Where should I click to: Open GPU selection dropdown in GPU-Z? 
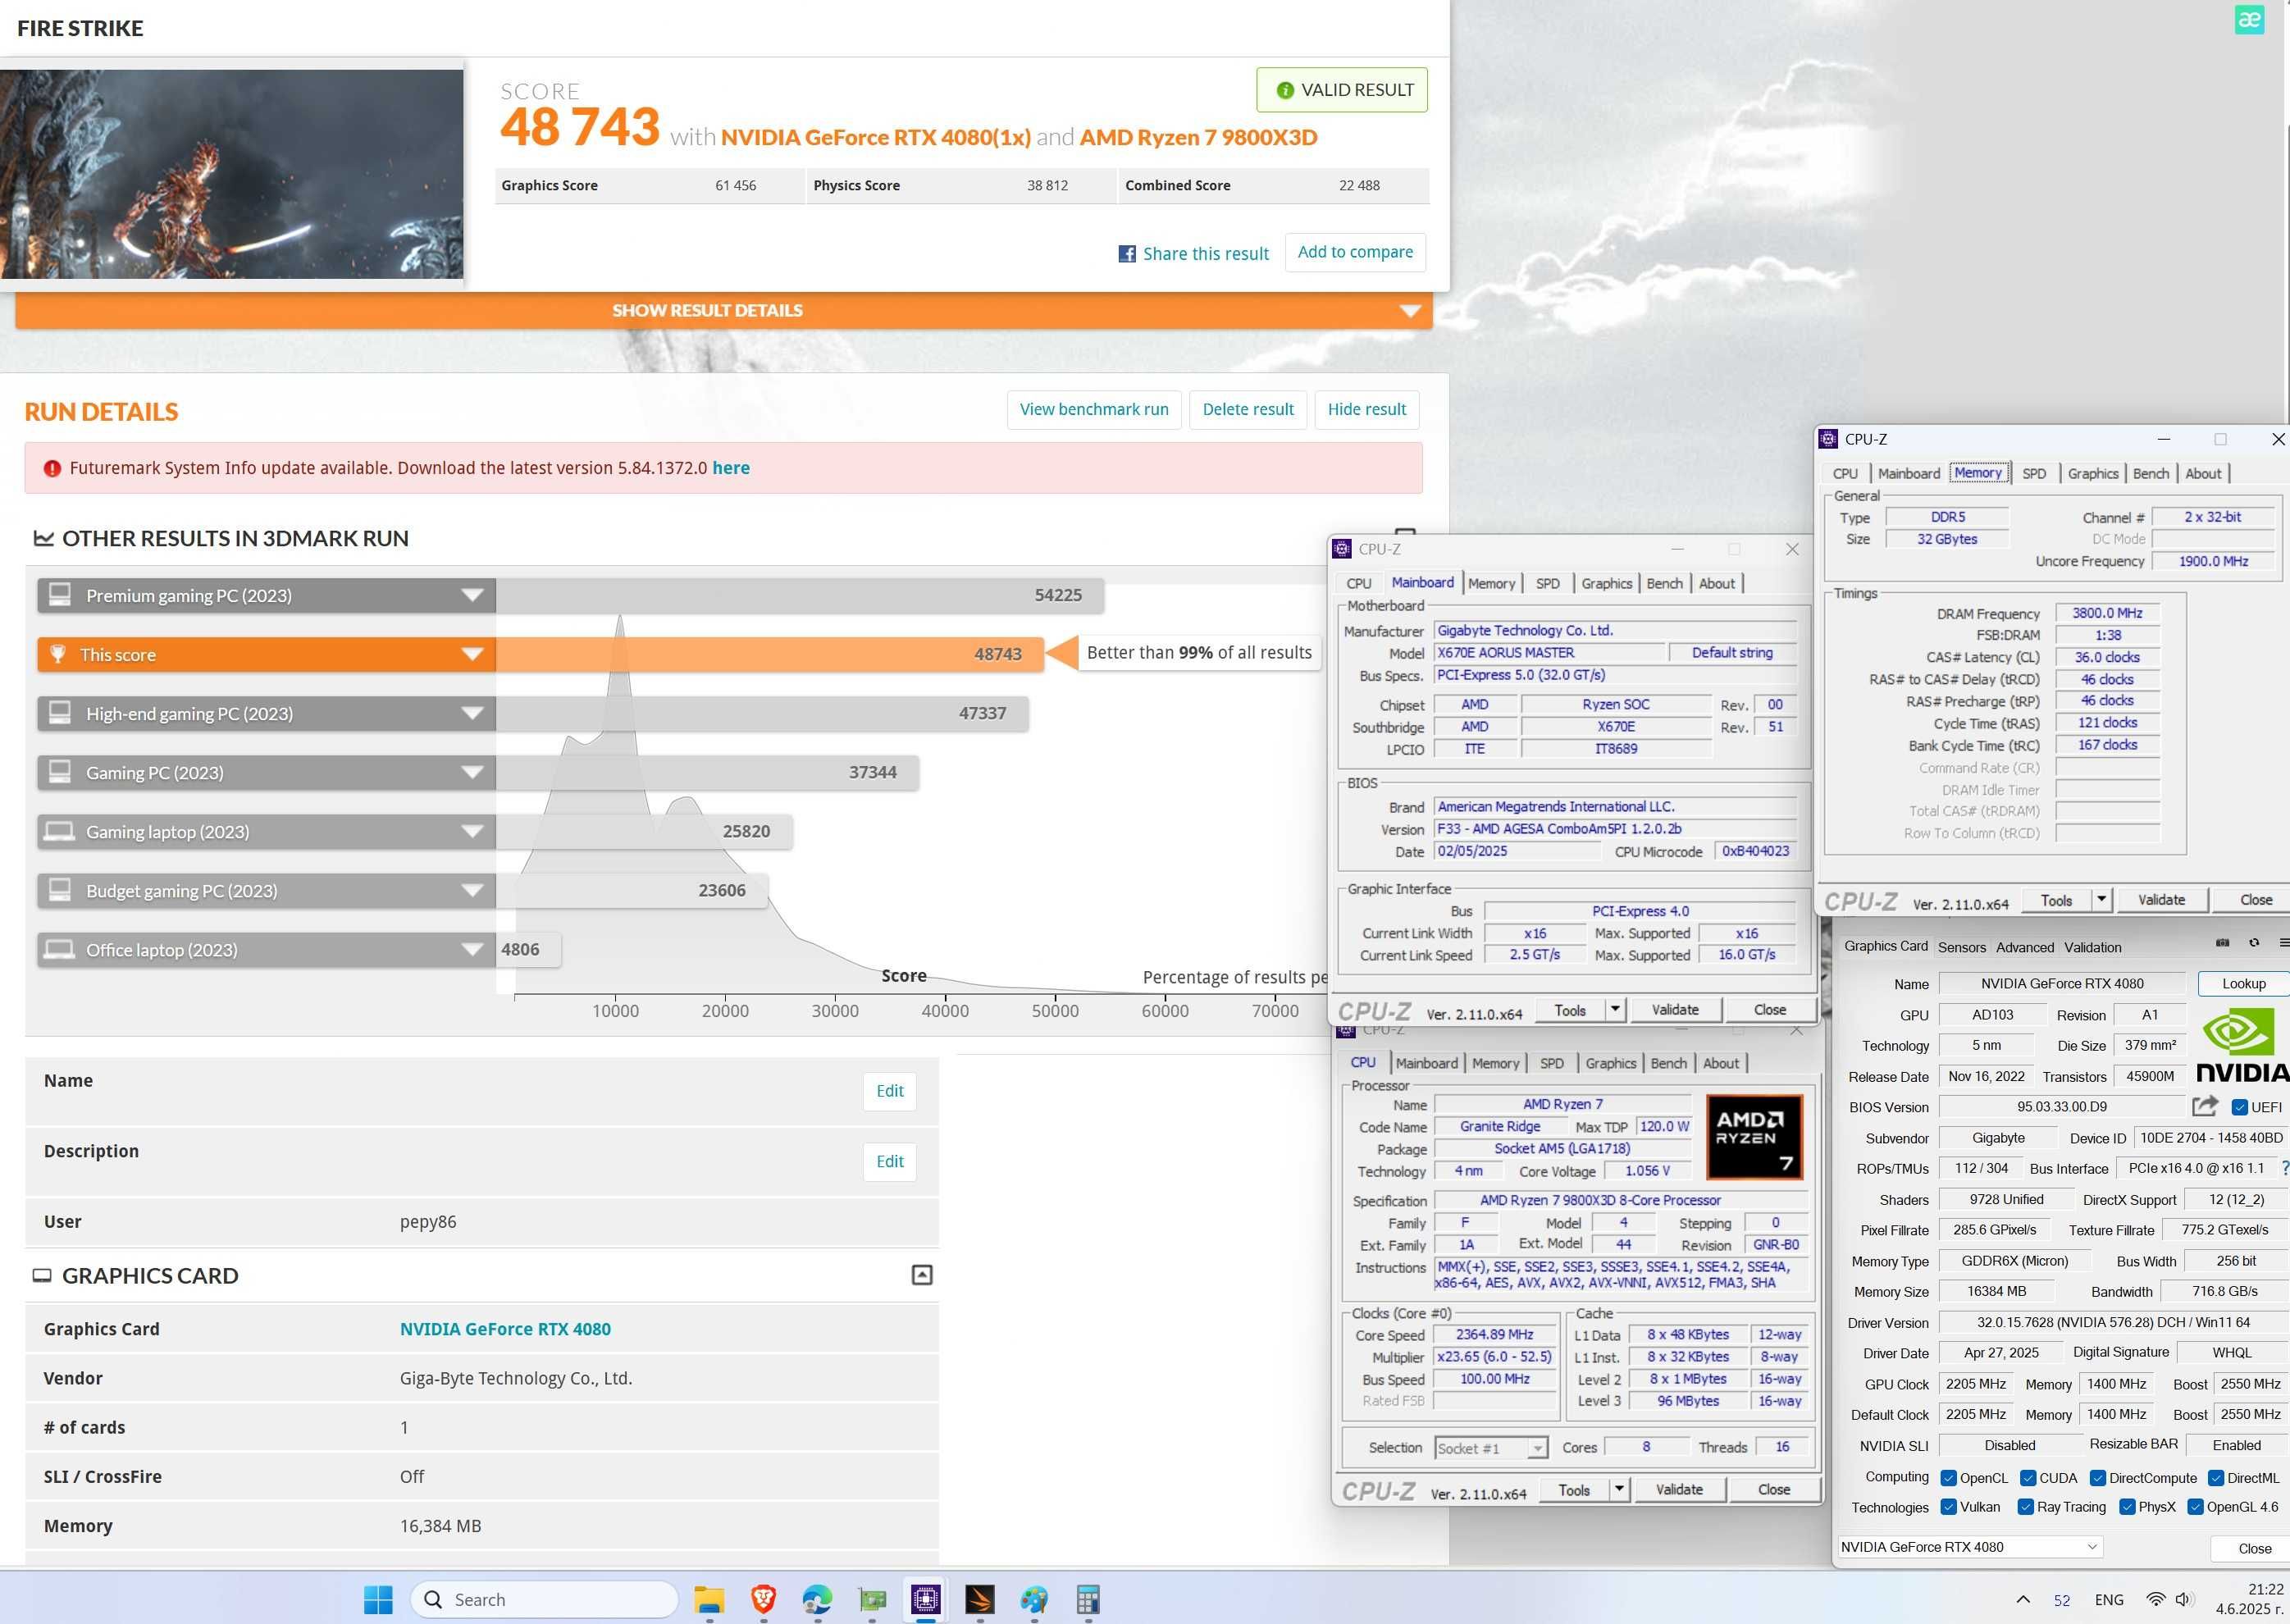(1970, 1547)
